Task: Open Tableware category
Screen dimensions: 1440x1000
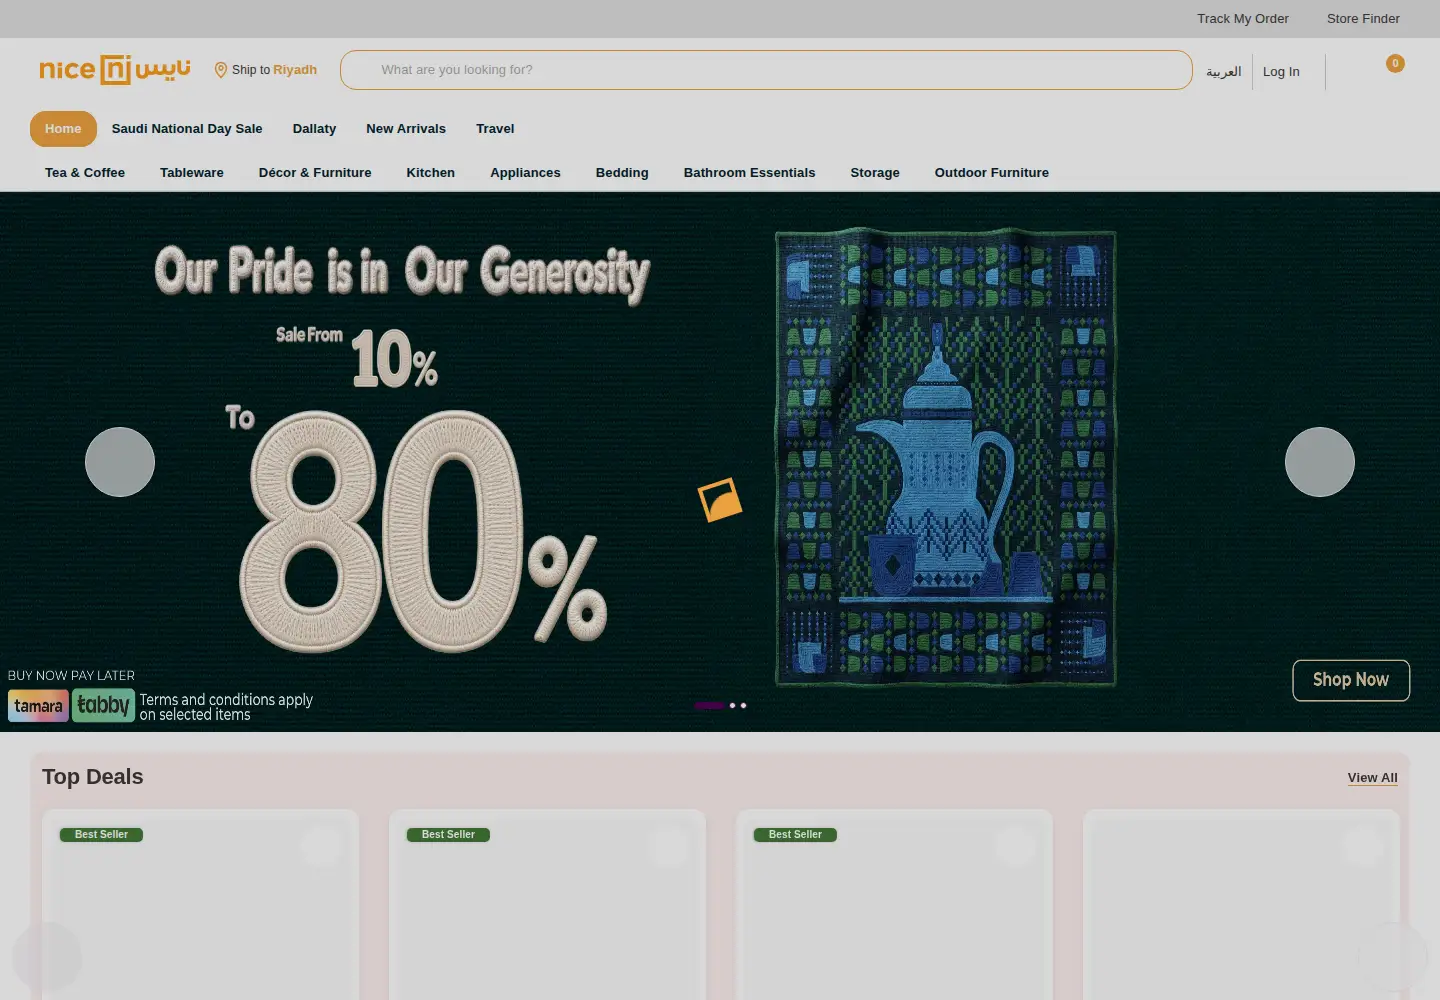Action: [x=192, y=173]
